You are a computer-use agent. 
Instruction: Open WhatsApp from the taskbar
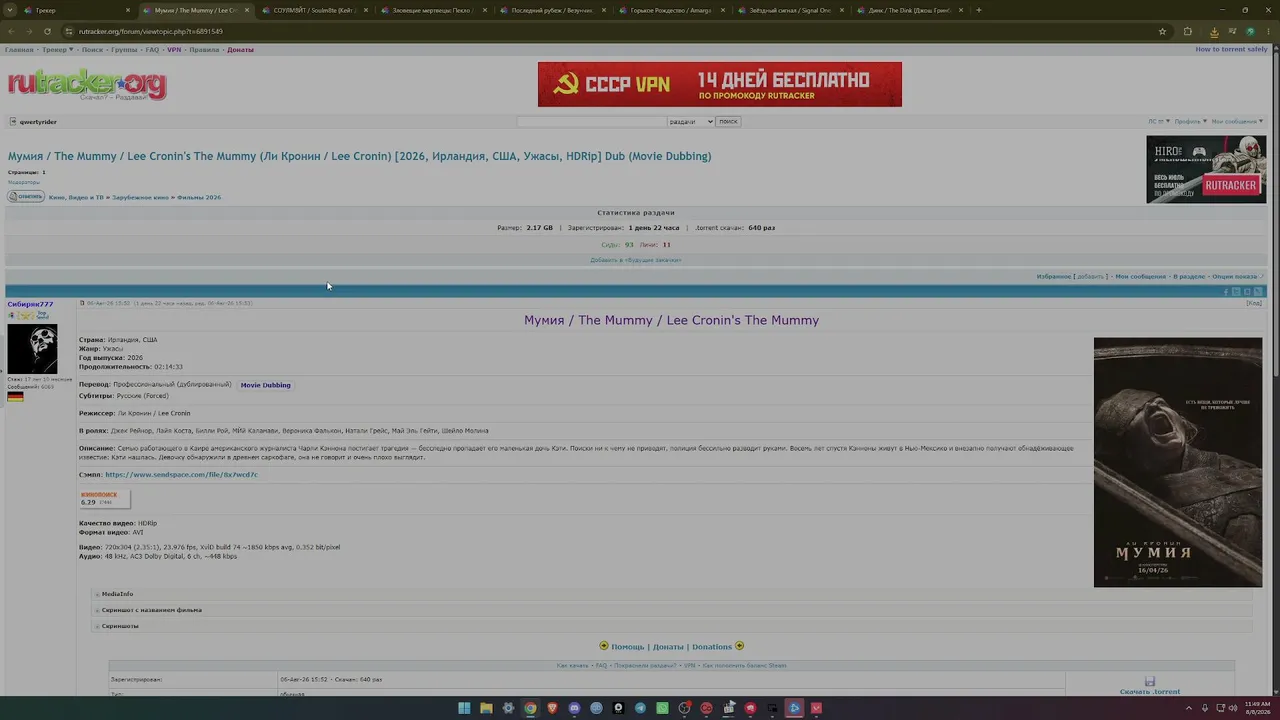(662, 708)
